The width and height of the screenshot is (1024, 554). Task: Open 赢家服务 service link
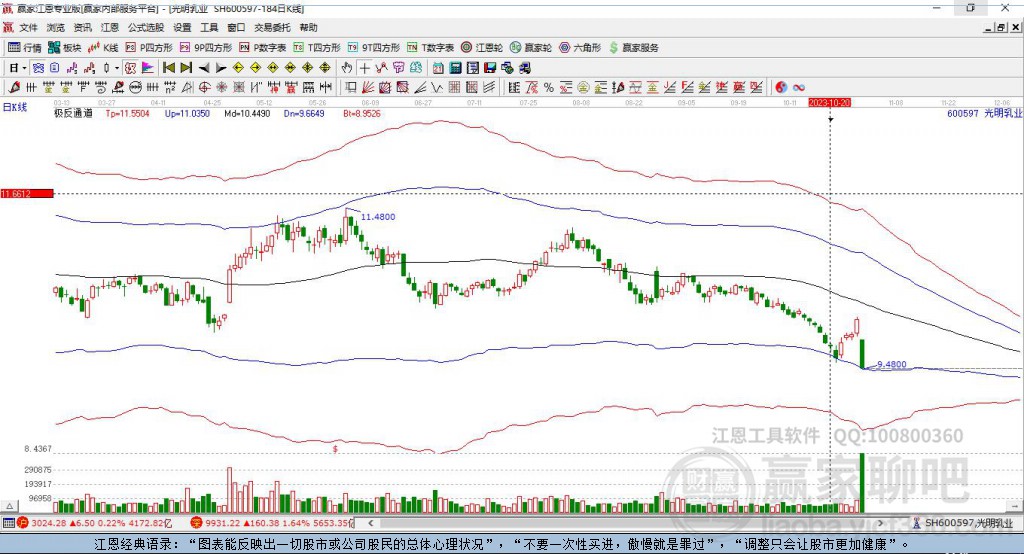point(633,48)
